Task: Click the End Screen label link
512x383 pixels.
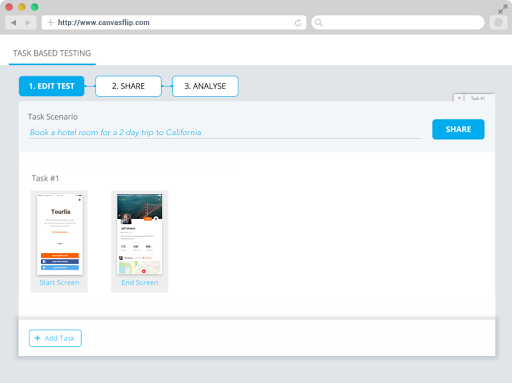Action: (x=140, y=283)
